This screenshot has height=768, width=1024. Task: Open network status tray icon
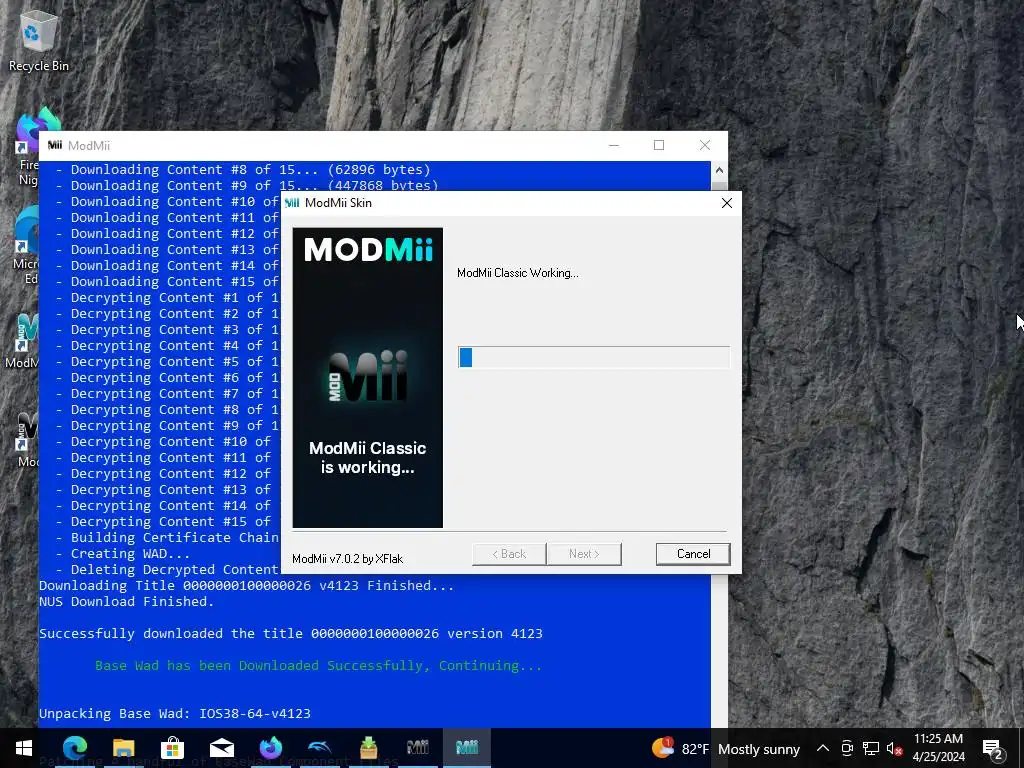click(871, 748)
